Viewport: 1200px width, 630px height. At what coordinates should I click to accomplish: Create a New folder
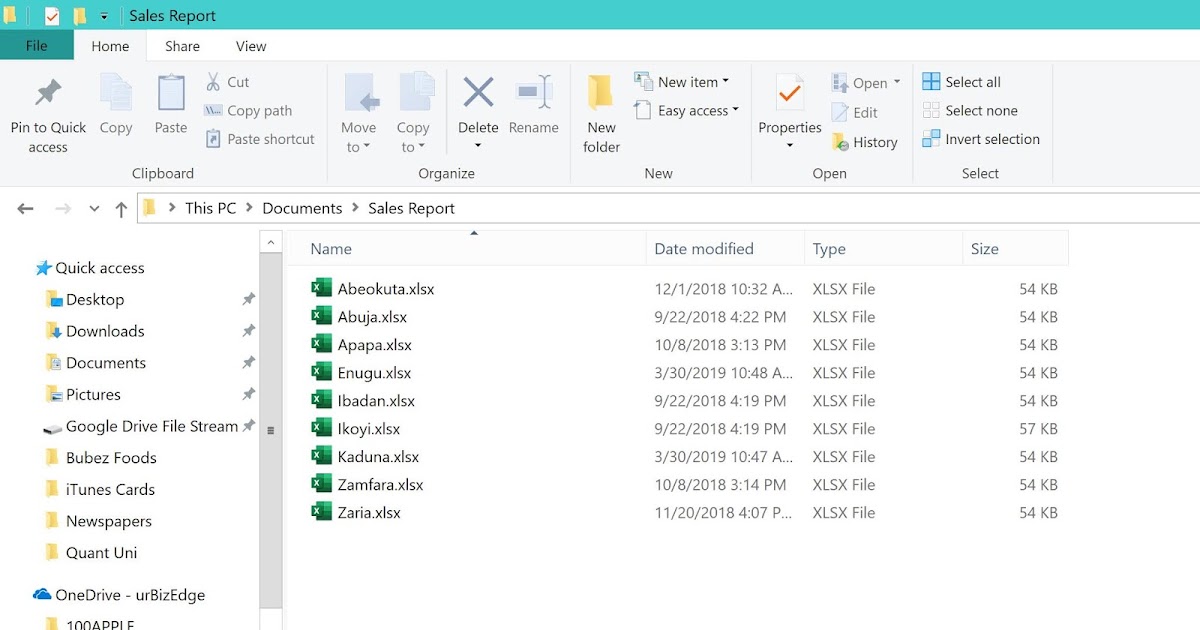click(600, 110)
